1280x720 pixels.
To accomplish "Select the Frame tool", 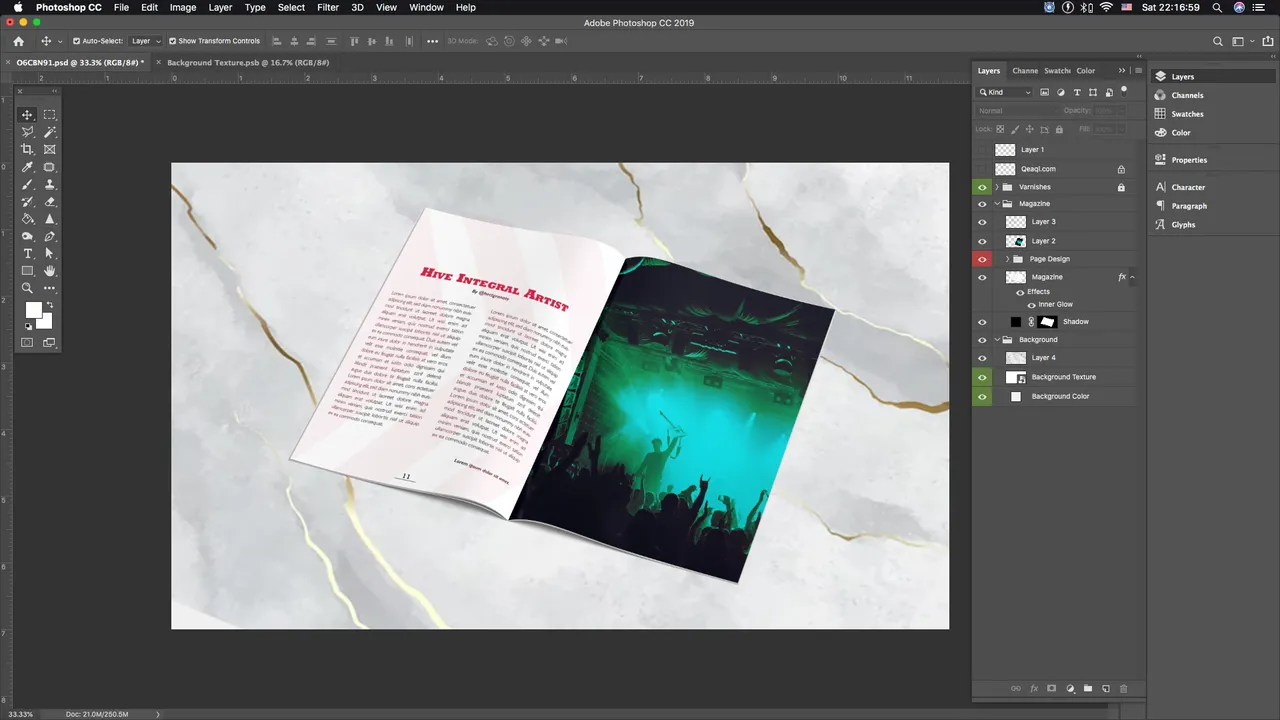I will click(49, 149).
